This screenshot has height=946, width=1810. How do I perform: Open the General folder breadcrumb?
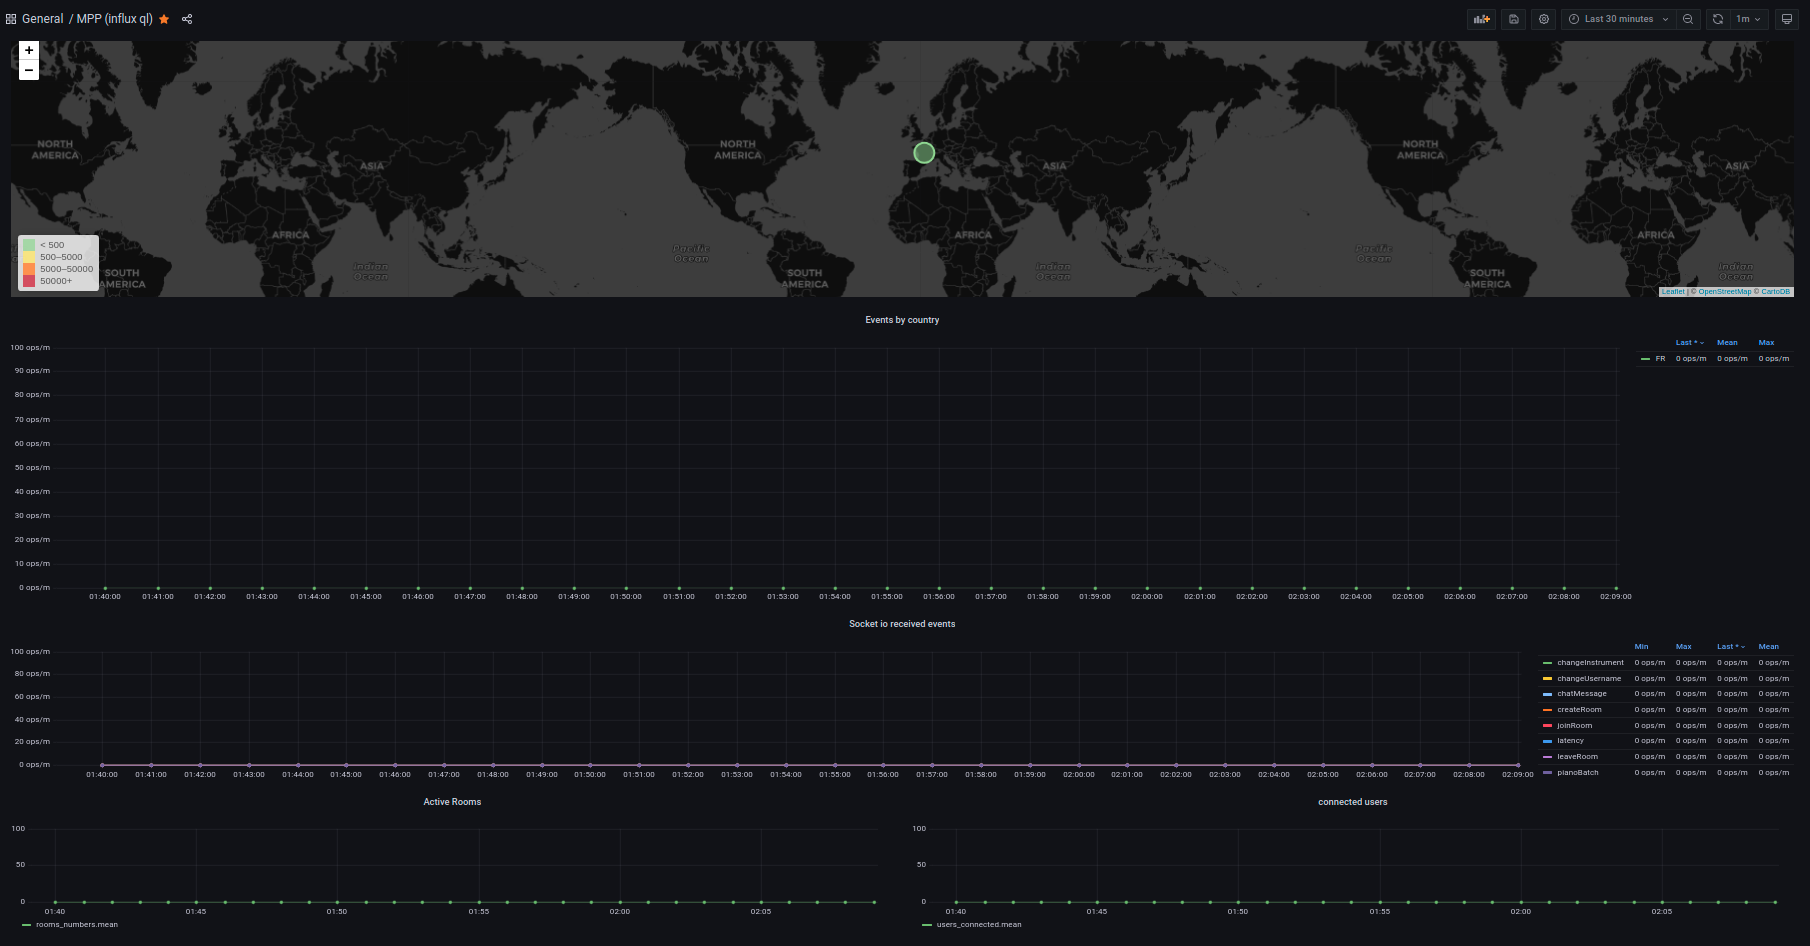point(42,19)
